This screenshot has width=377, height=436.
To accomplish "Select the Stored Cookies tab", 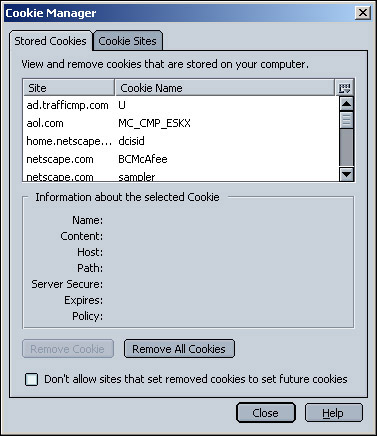I will coord(50,41).
